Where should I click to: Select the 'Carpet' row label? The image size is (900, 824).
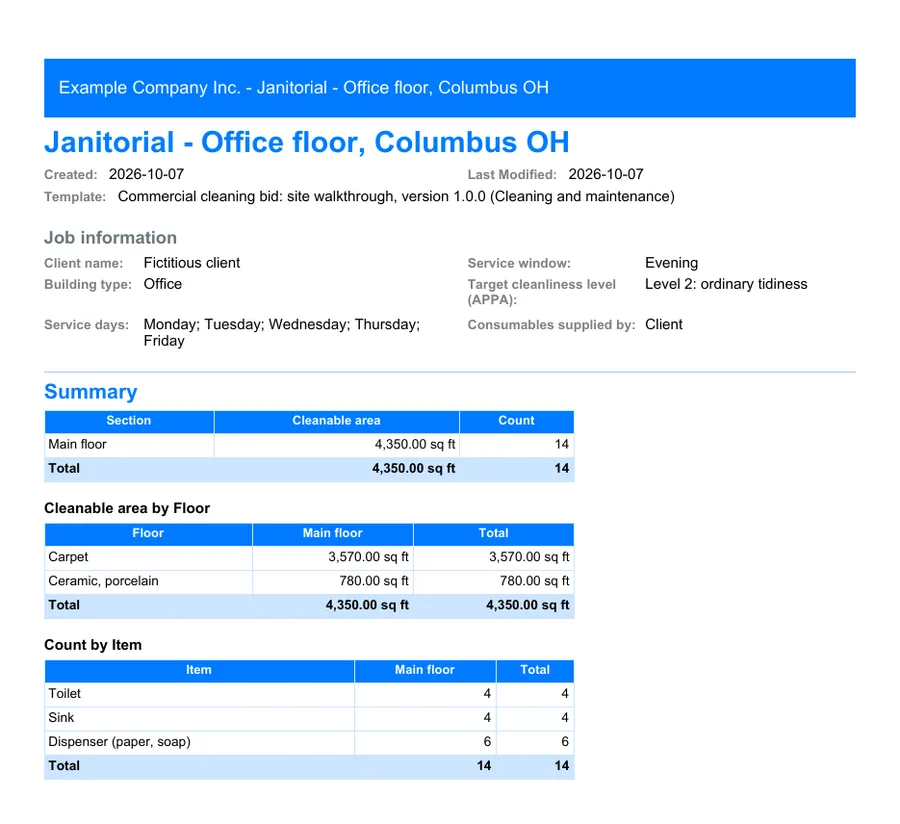68,557
